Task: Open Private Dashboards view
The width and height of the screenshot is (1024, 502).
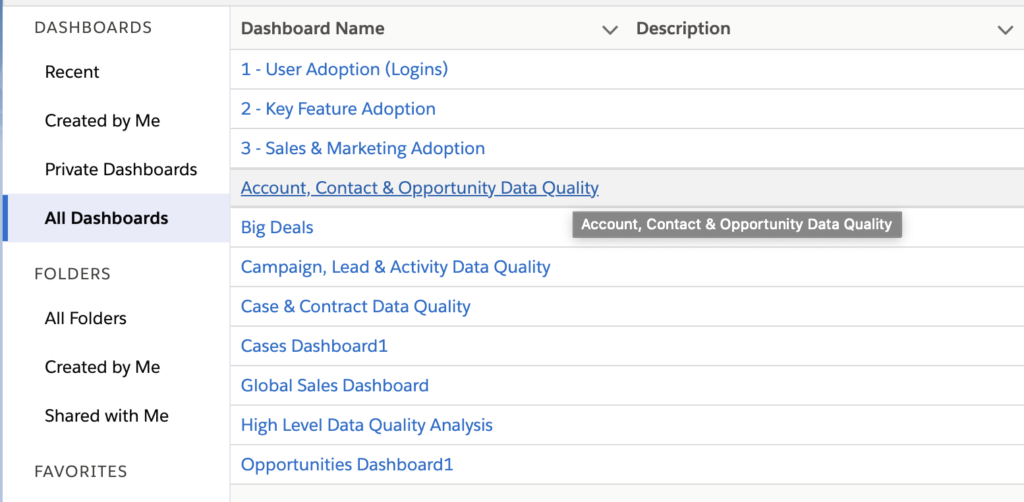Action: [x=121, y=170]
